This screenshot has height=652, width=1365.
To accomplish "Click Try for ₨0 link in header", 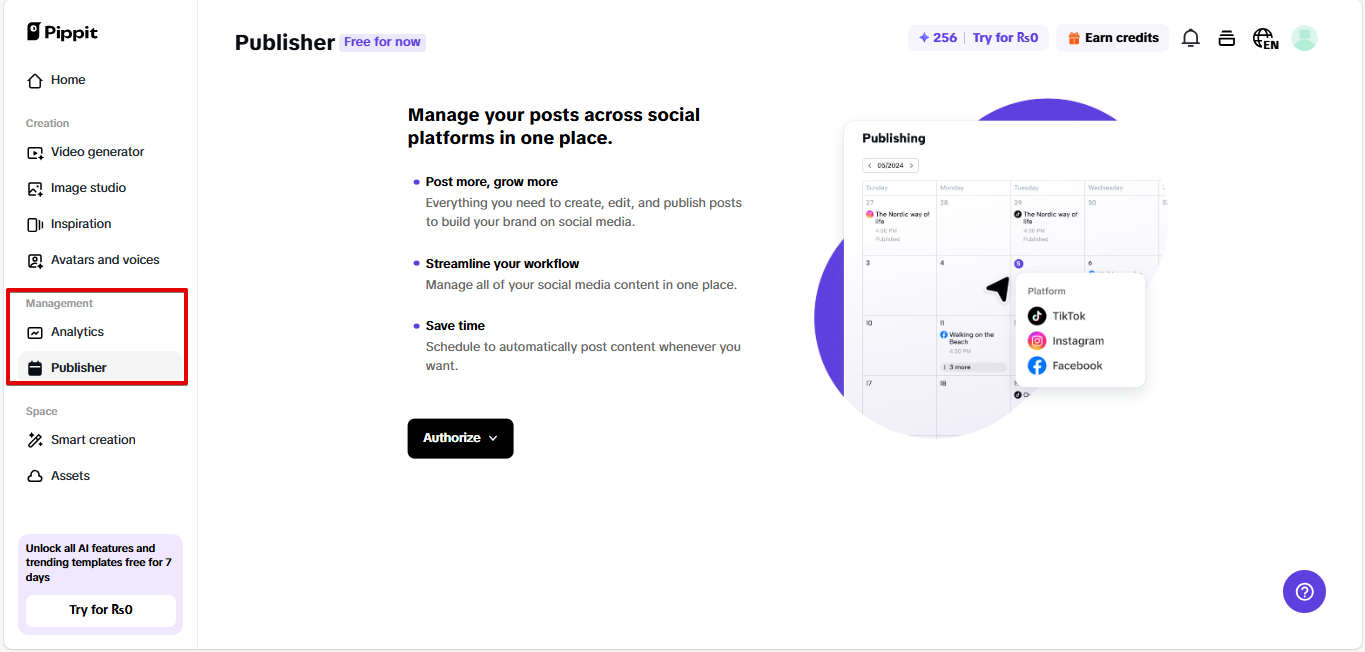I will point(1005,38).
